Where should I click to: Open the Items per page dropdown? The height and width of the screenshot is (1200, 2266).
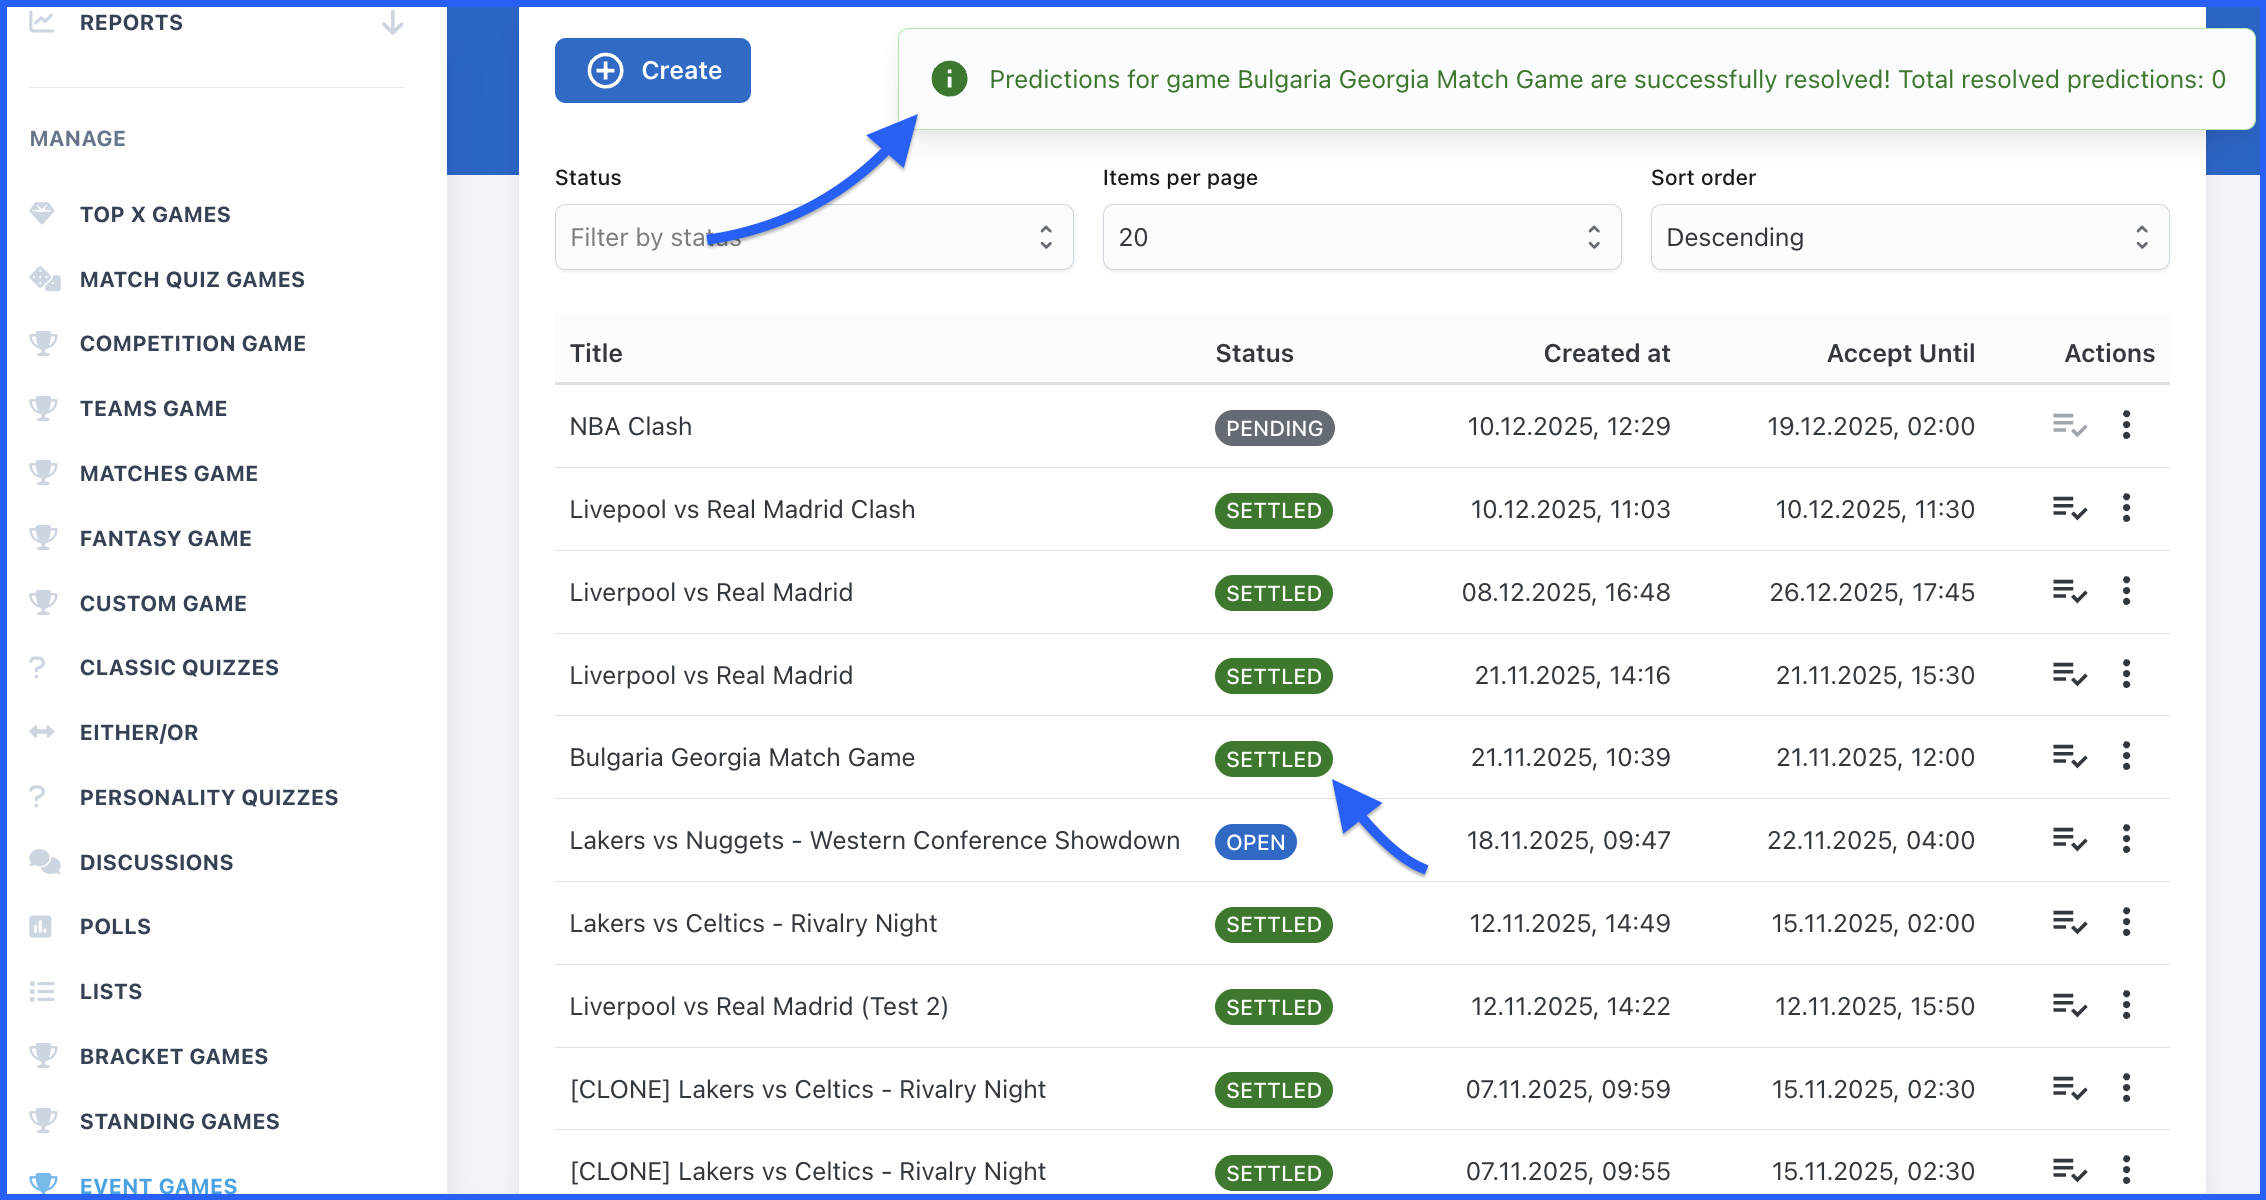point(1361,237)
